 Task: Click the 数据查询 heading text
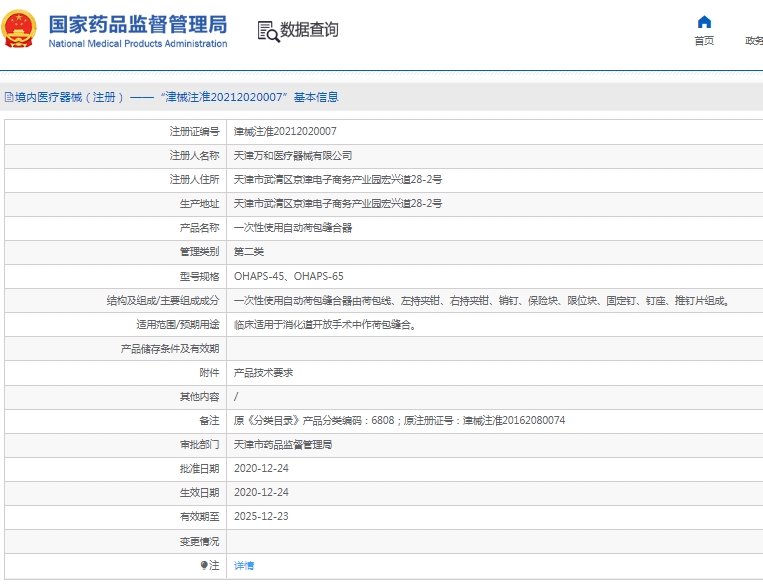coord(309,30)
